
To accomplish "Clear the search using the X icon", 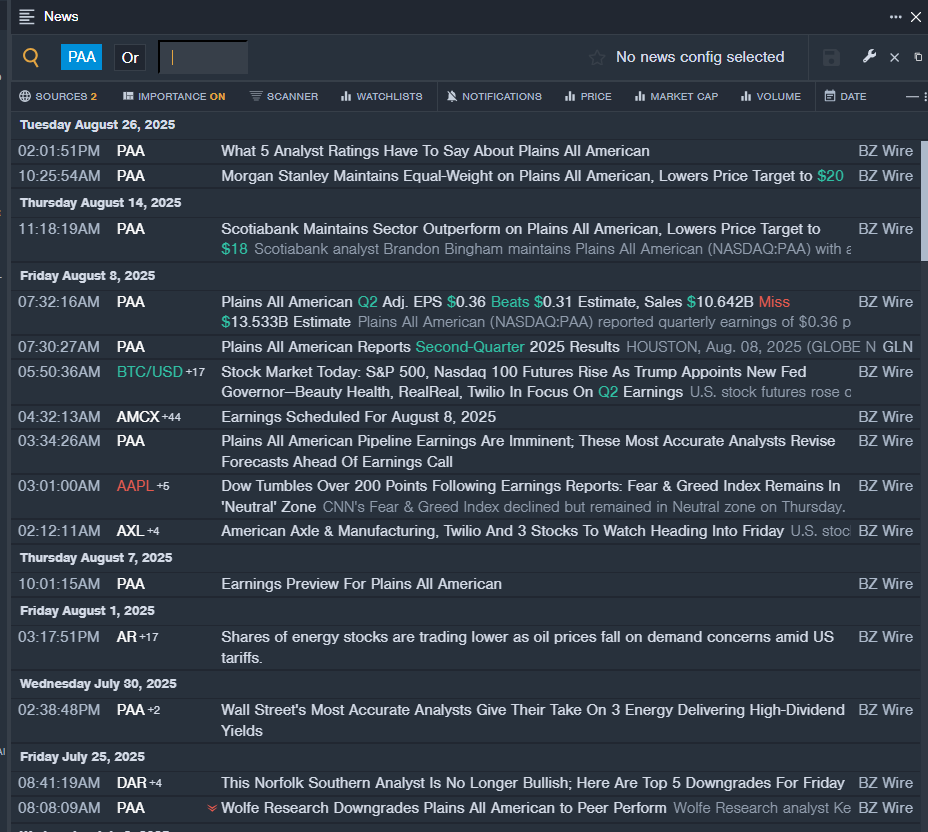I will click(894, 57).
